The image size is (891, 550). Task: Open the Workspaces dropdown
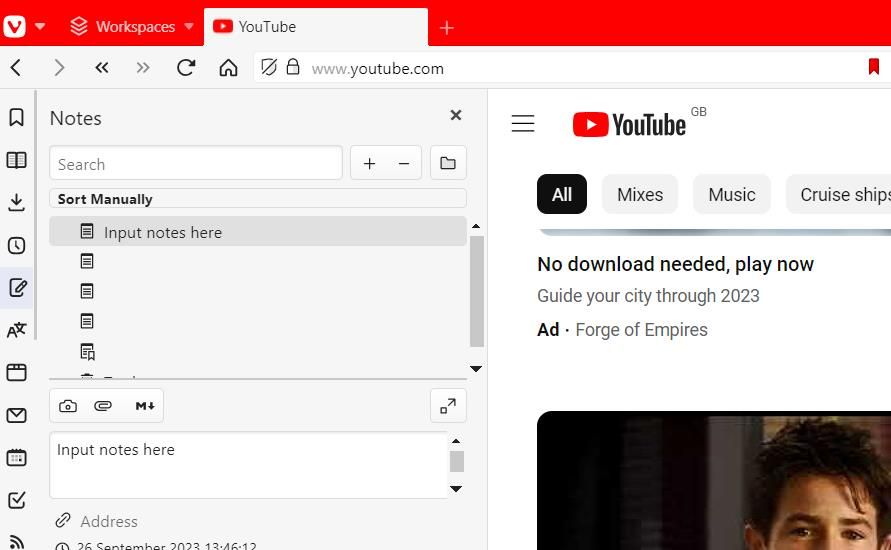pyautogui.click(x=132, y=26)
